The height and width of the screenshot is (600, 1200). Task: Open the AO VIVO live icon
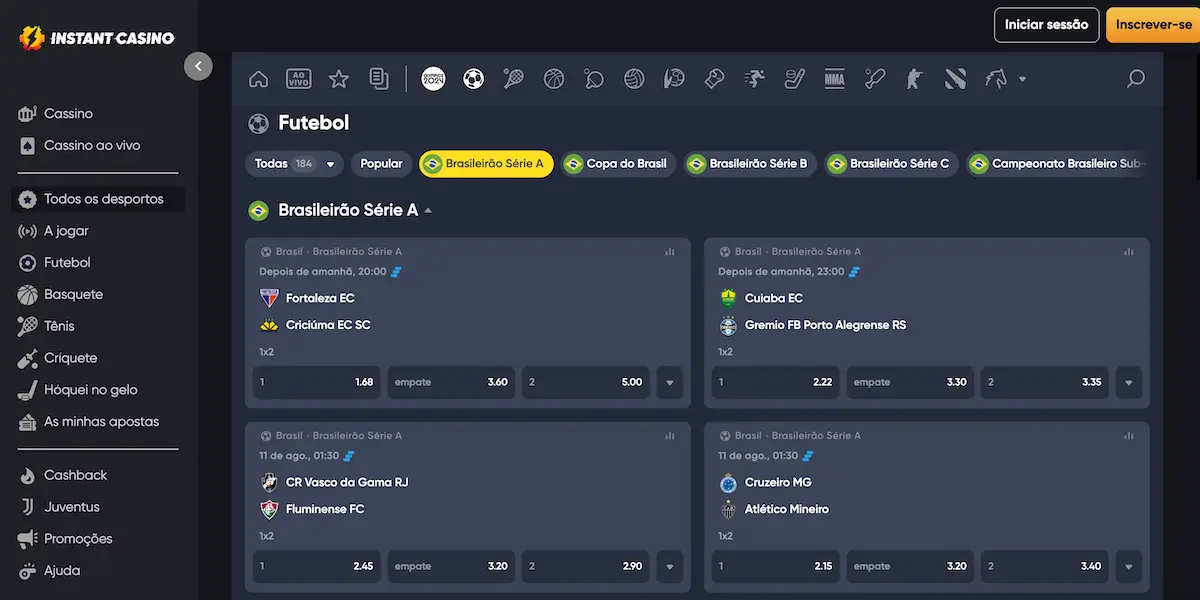coord(298,79)
